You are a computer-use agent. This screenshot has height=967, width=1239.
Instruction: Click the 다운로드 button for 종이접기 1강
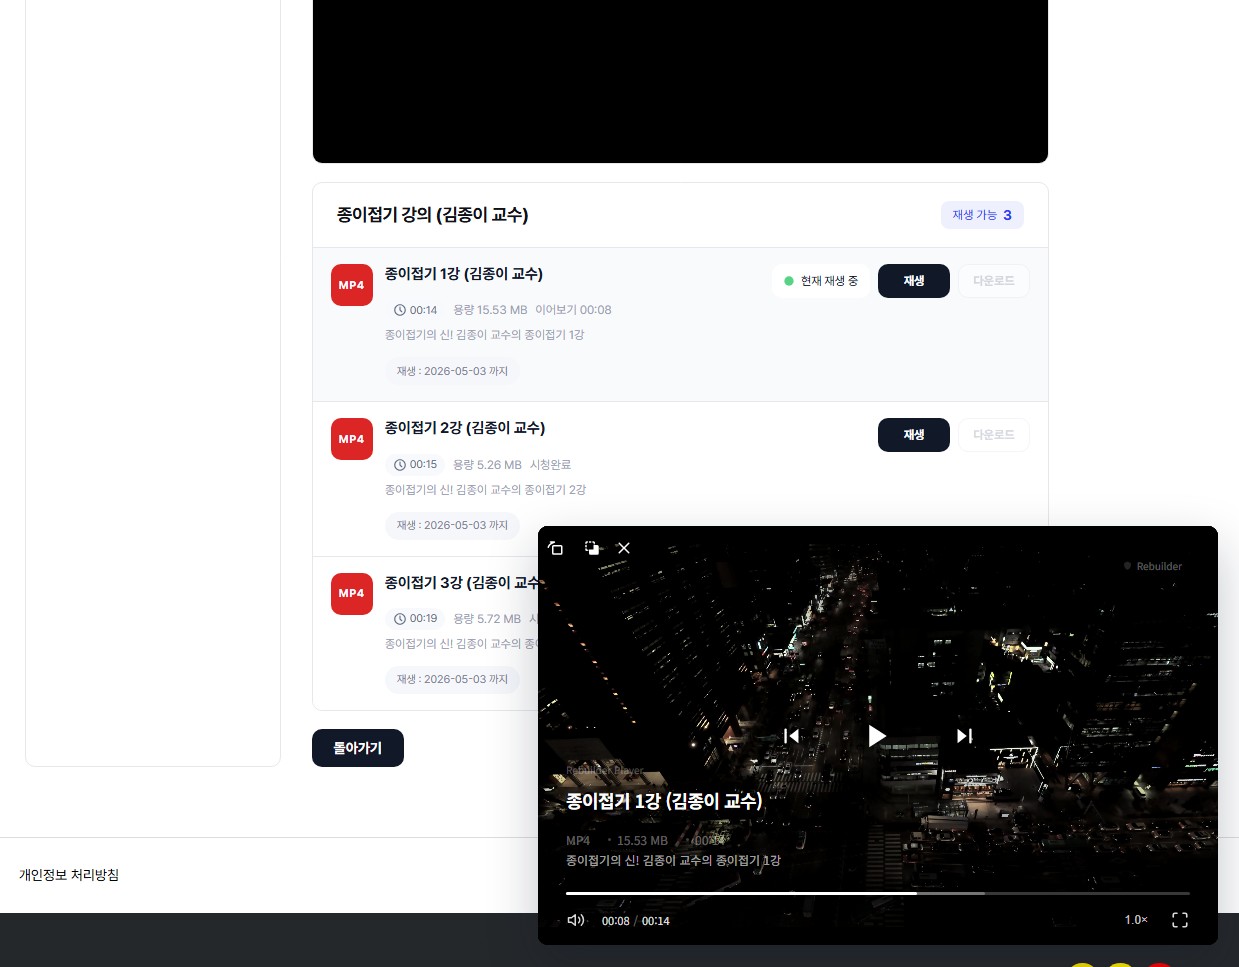point(993,281)
